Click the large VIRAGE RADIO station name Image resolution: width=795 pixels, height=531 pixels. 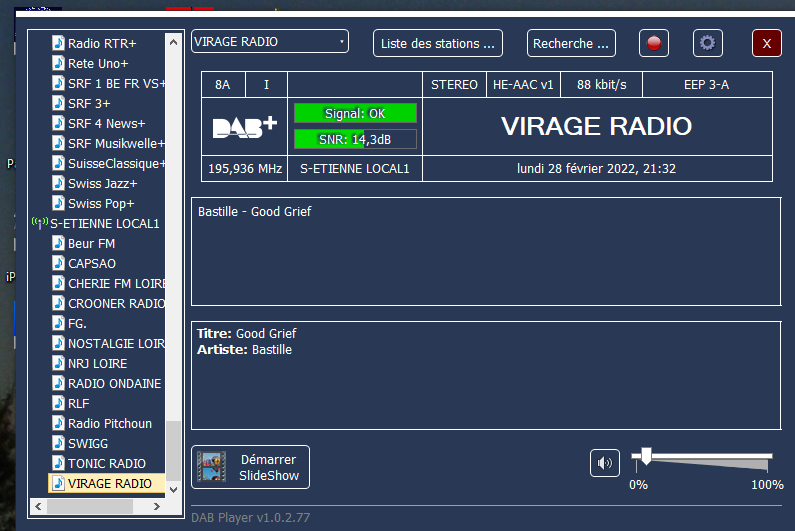597,126
